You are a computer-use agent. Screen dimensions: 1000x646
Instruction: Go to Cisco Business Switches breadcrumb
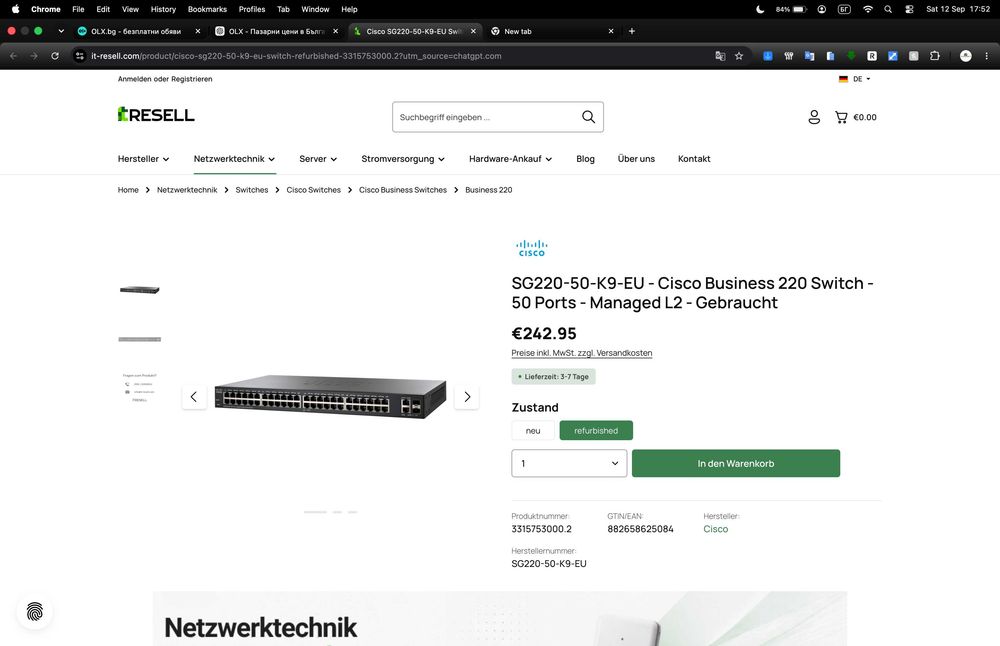click(402, 190)
